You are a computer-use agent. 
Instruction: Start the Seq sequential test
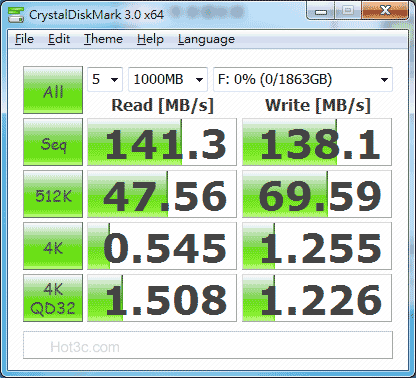53,142
